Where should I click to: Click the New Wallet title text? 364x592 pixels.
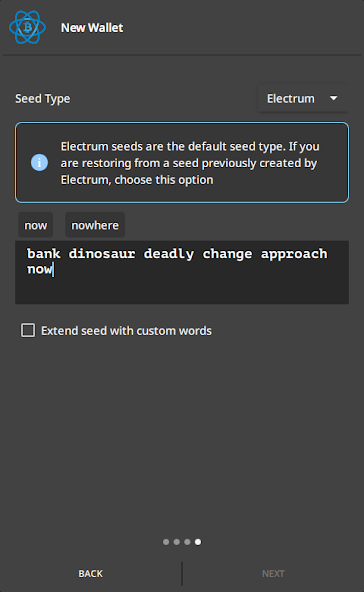pyautogui.click(x=92, y=28)
